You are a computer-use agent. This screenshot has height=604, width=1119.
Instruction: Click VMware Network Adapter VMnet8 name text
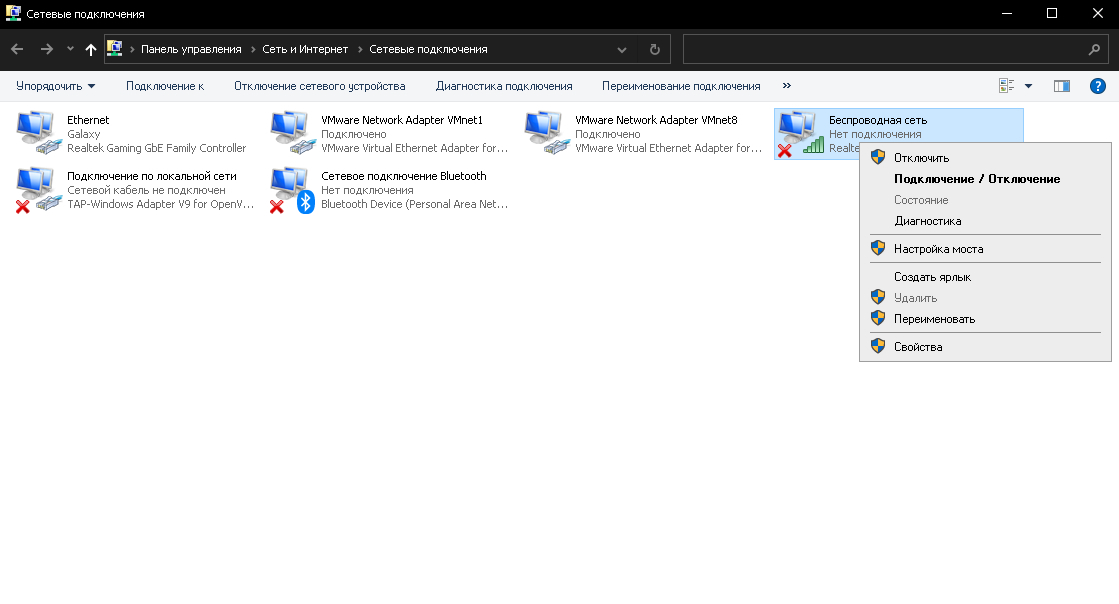(x=656, y=120)
